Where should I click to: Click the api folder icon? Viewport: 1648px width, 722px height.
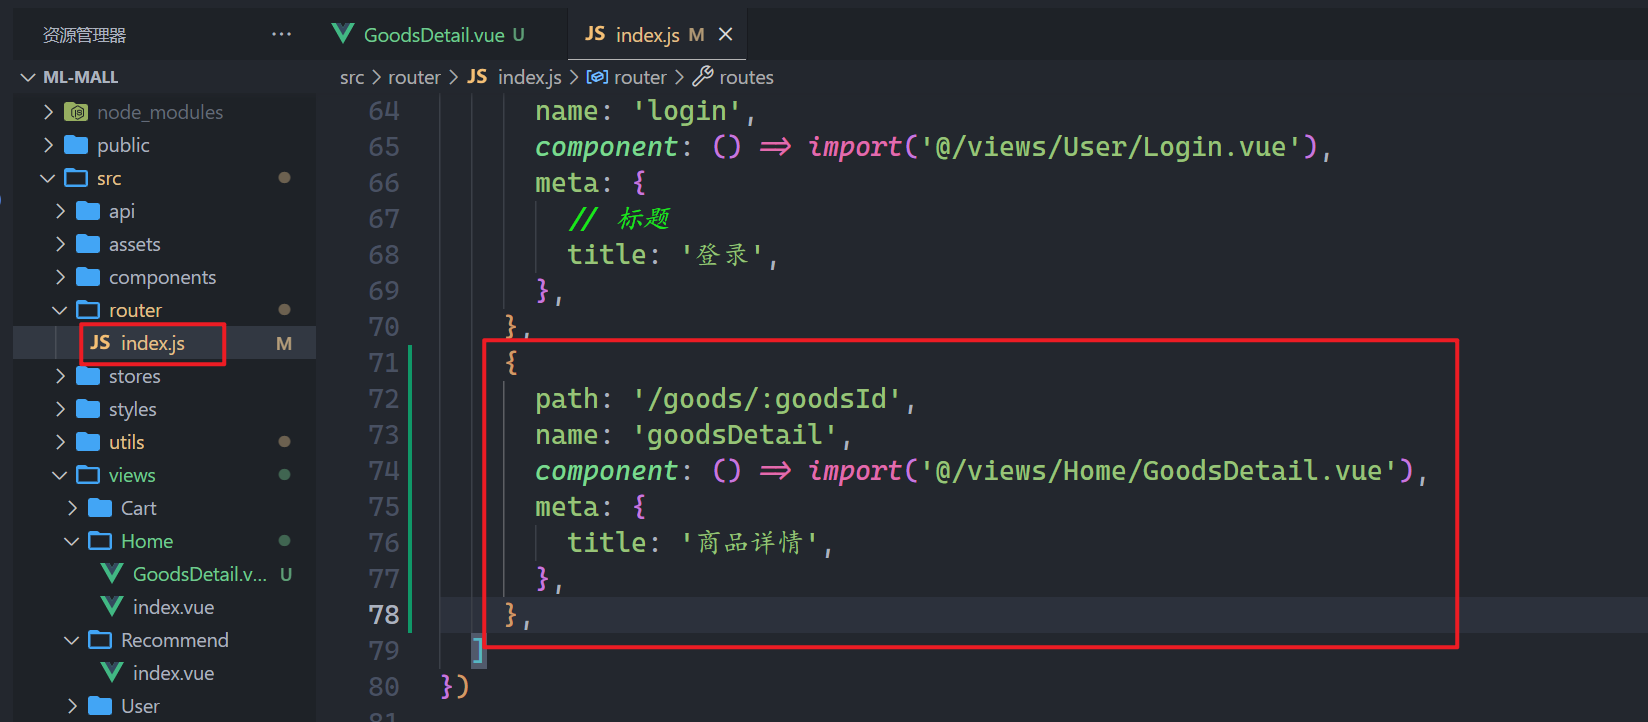[x=88, y=211]
